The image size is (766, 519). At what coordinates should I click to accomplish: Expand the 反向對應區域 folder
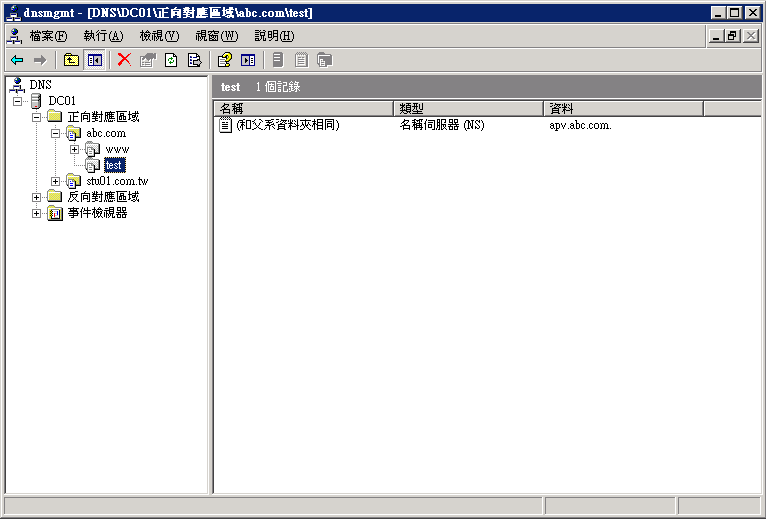[37, 197]
